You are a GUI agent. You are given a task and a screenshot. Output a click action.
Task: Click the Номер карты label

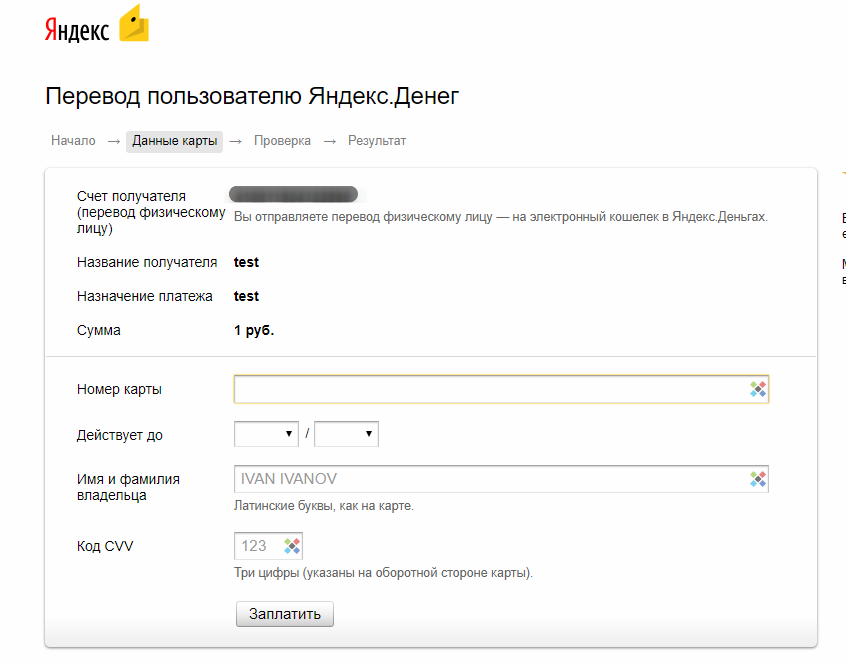(x=119, y=389)
